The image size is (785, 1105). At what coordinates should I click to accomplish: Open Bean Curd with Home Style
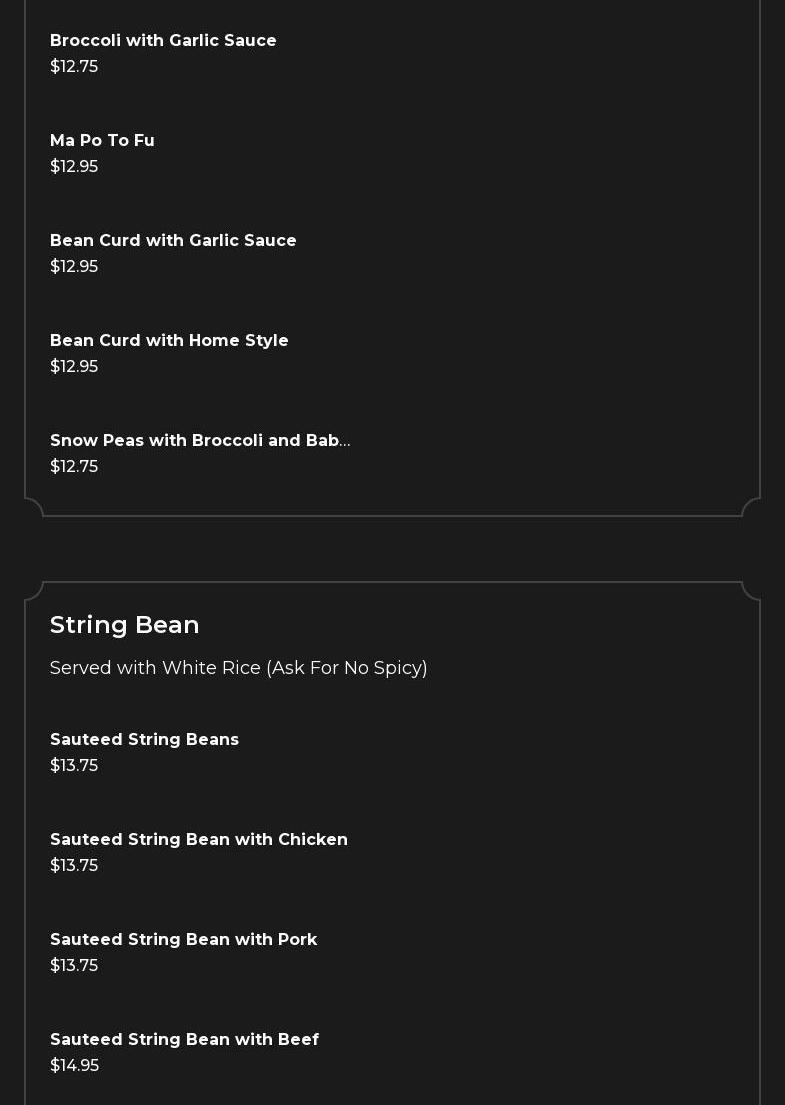click(169, 340)
